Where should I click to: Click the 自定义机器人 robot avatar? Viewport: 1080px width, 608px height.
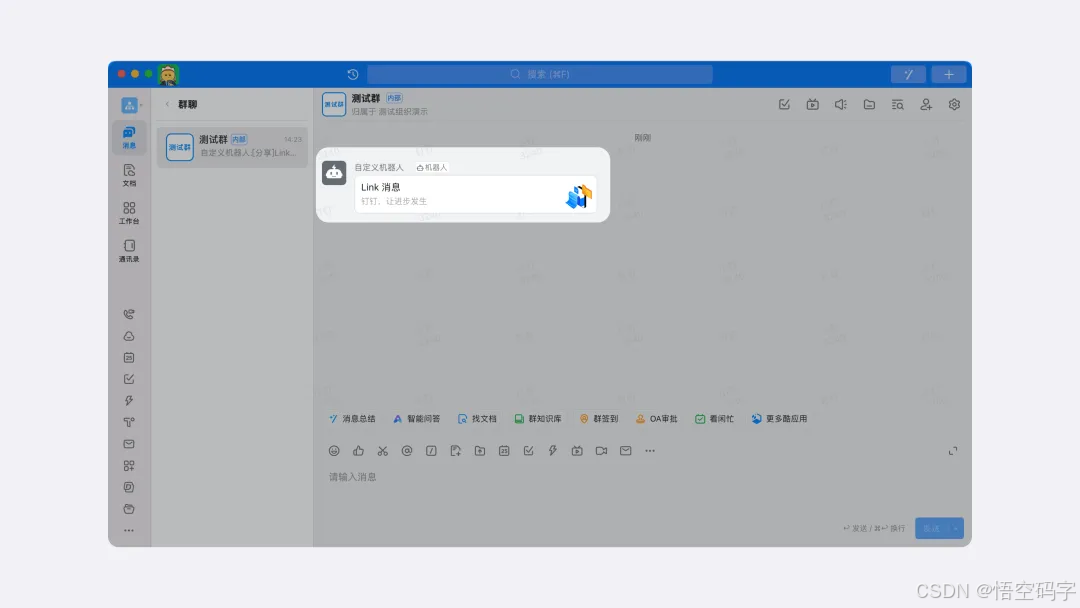click(334, 173)
